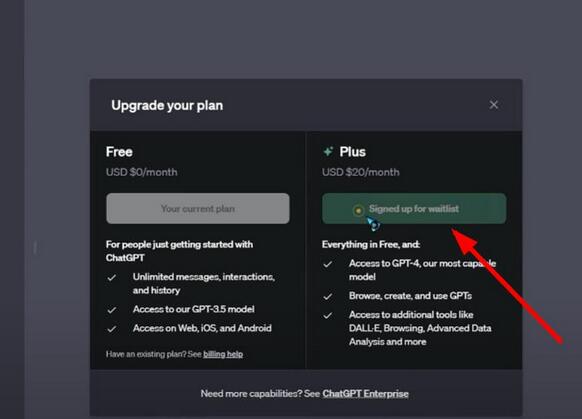Close the Upgrade your plan dialog
Viewport: 582px width, 419px height.
click(x=493, y=105)
